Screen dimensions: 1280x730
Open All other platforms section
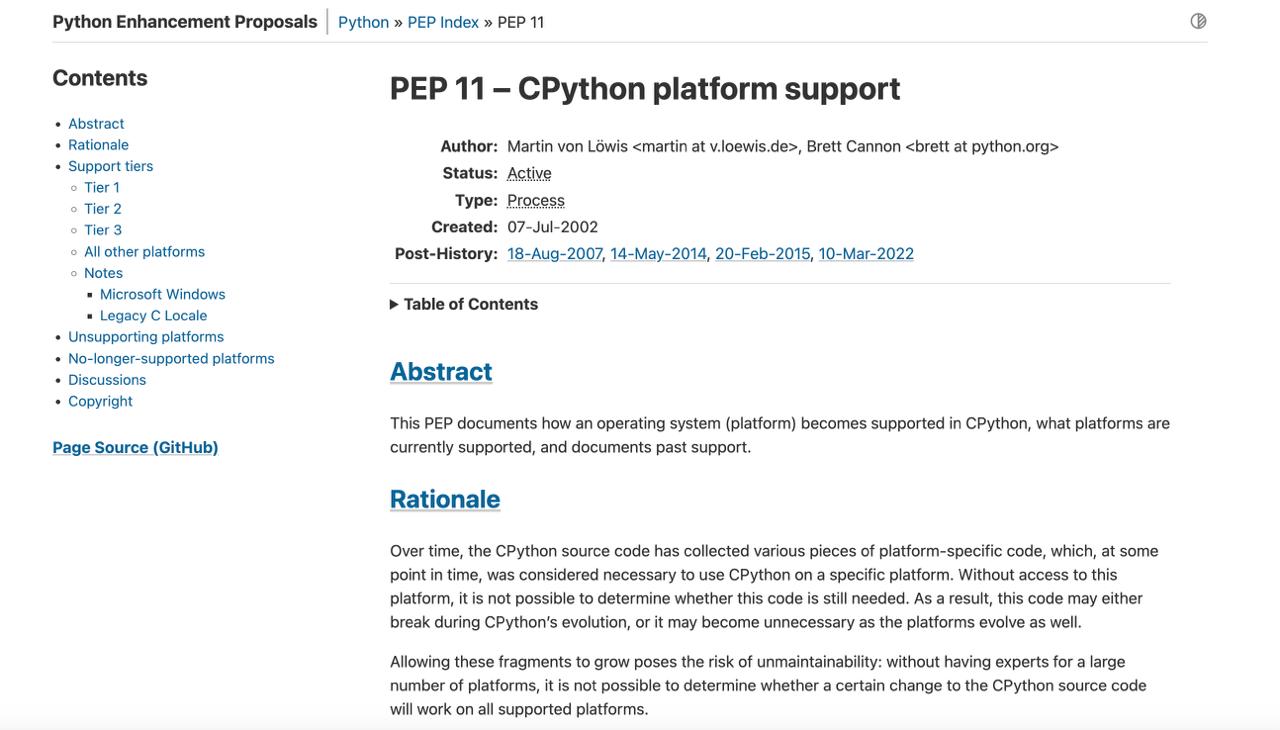pyautogui.click(x=143, y=251)
